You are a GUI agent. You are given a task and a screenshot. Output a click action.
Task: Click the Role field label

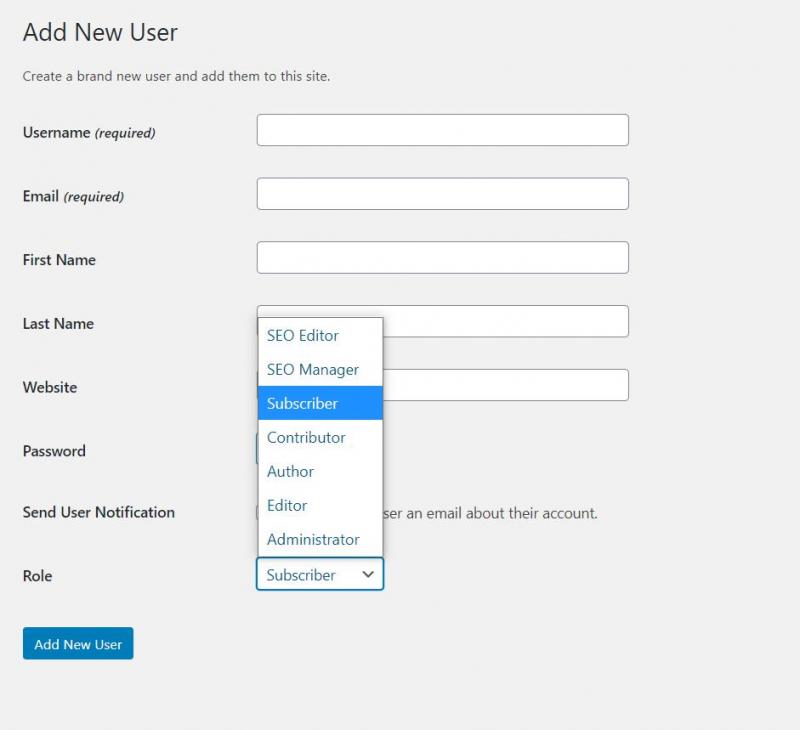tap(37, 576)
